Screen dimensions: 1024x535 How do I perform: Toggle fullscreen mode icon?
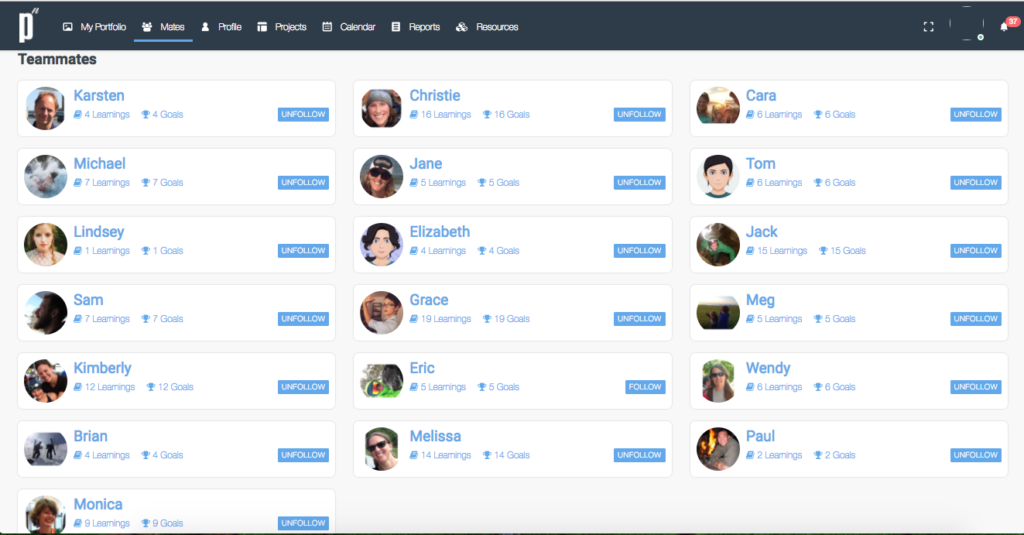(x=929, y=27)
